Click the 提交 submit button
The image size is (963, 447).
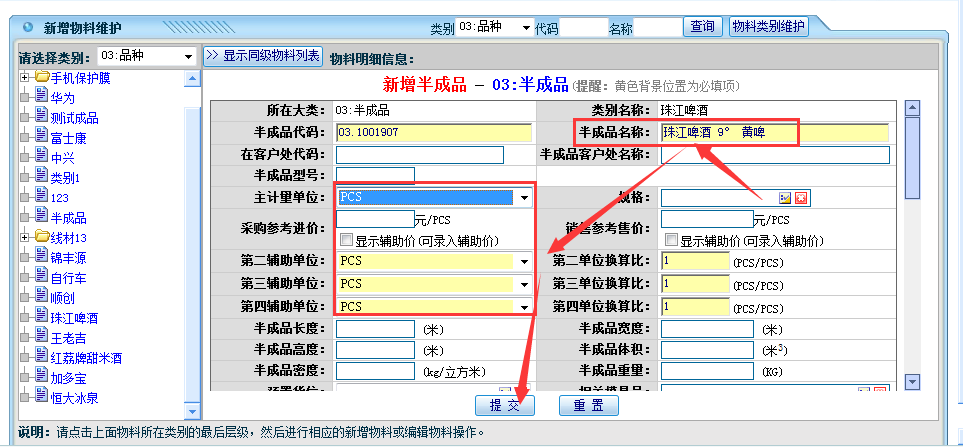tap(505, 405)
